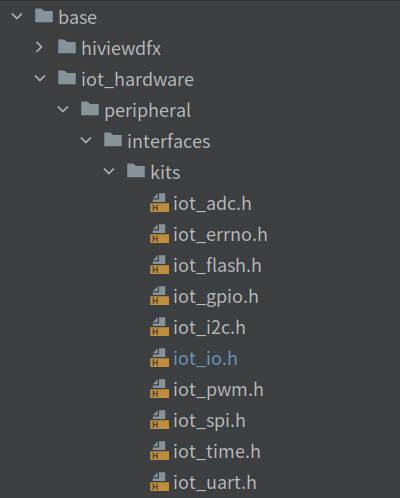Click the iot_spi.h header file icon

[x=159, y=420]
